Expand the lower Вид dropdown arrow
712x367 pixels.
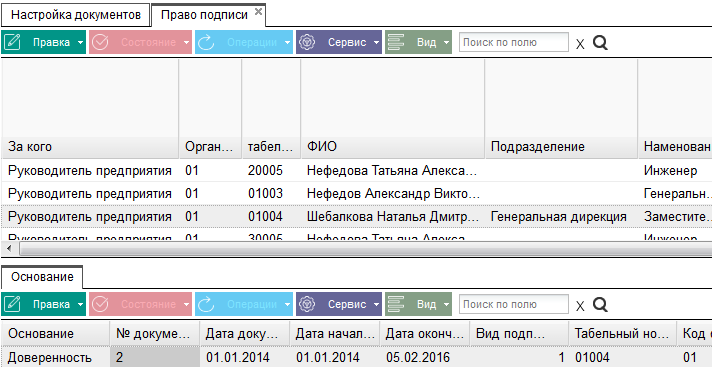(x=446, y=305)
